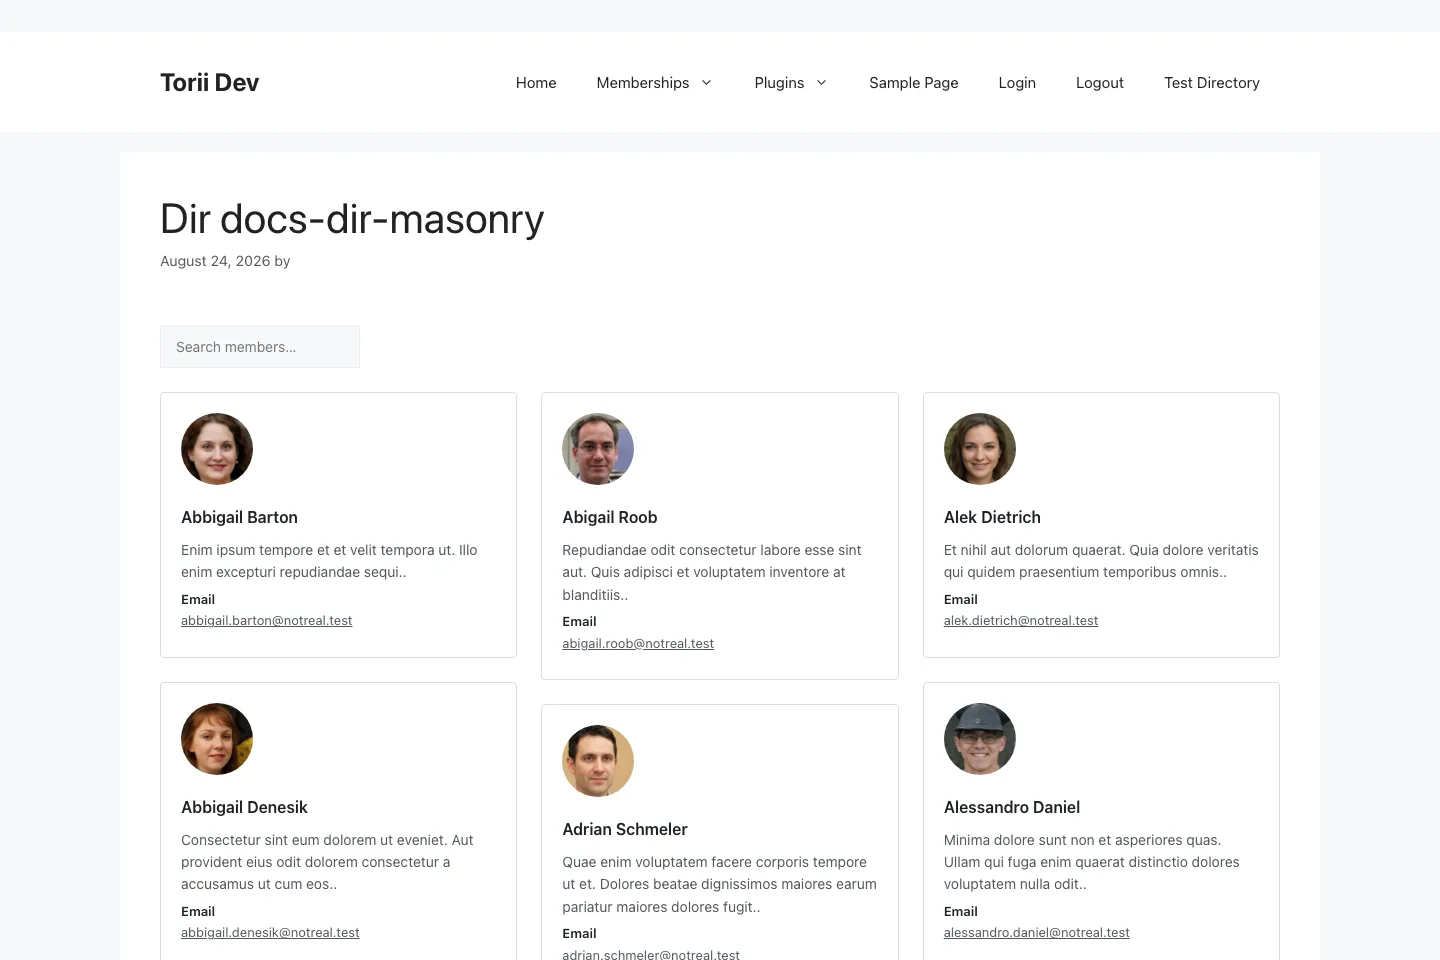Email abbigail.denesik@notreal.test link

pyautogui.click(x=270, y=933)
